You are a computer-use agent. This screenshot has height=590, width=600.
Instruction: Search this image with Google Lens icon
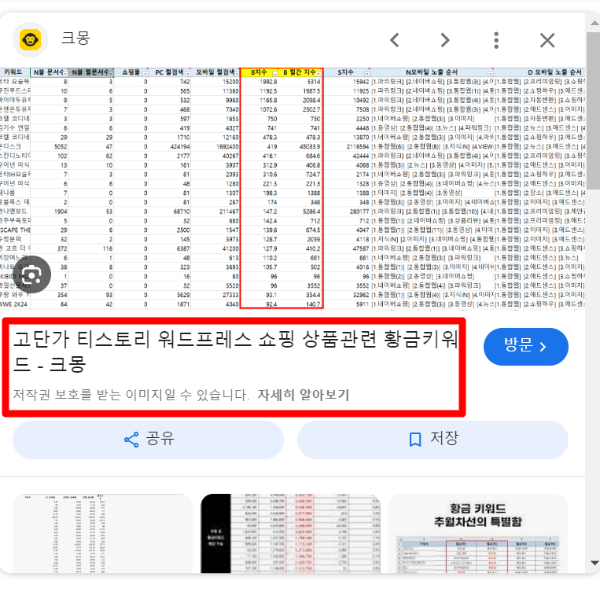point(32,275)
